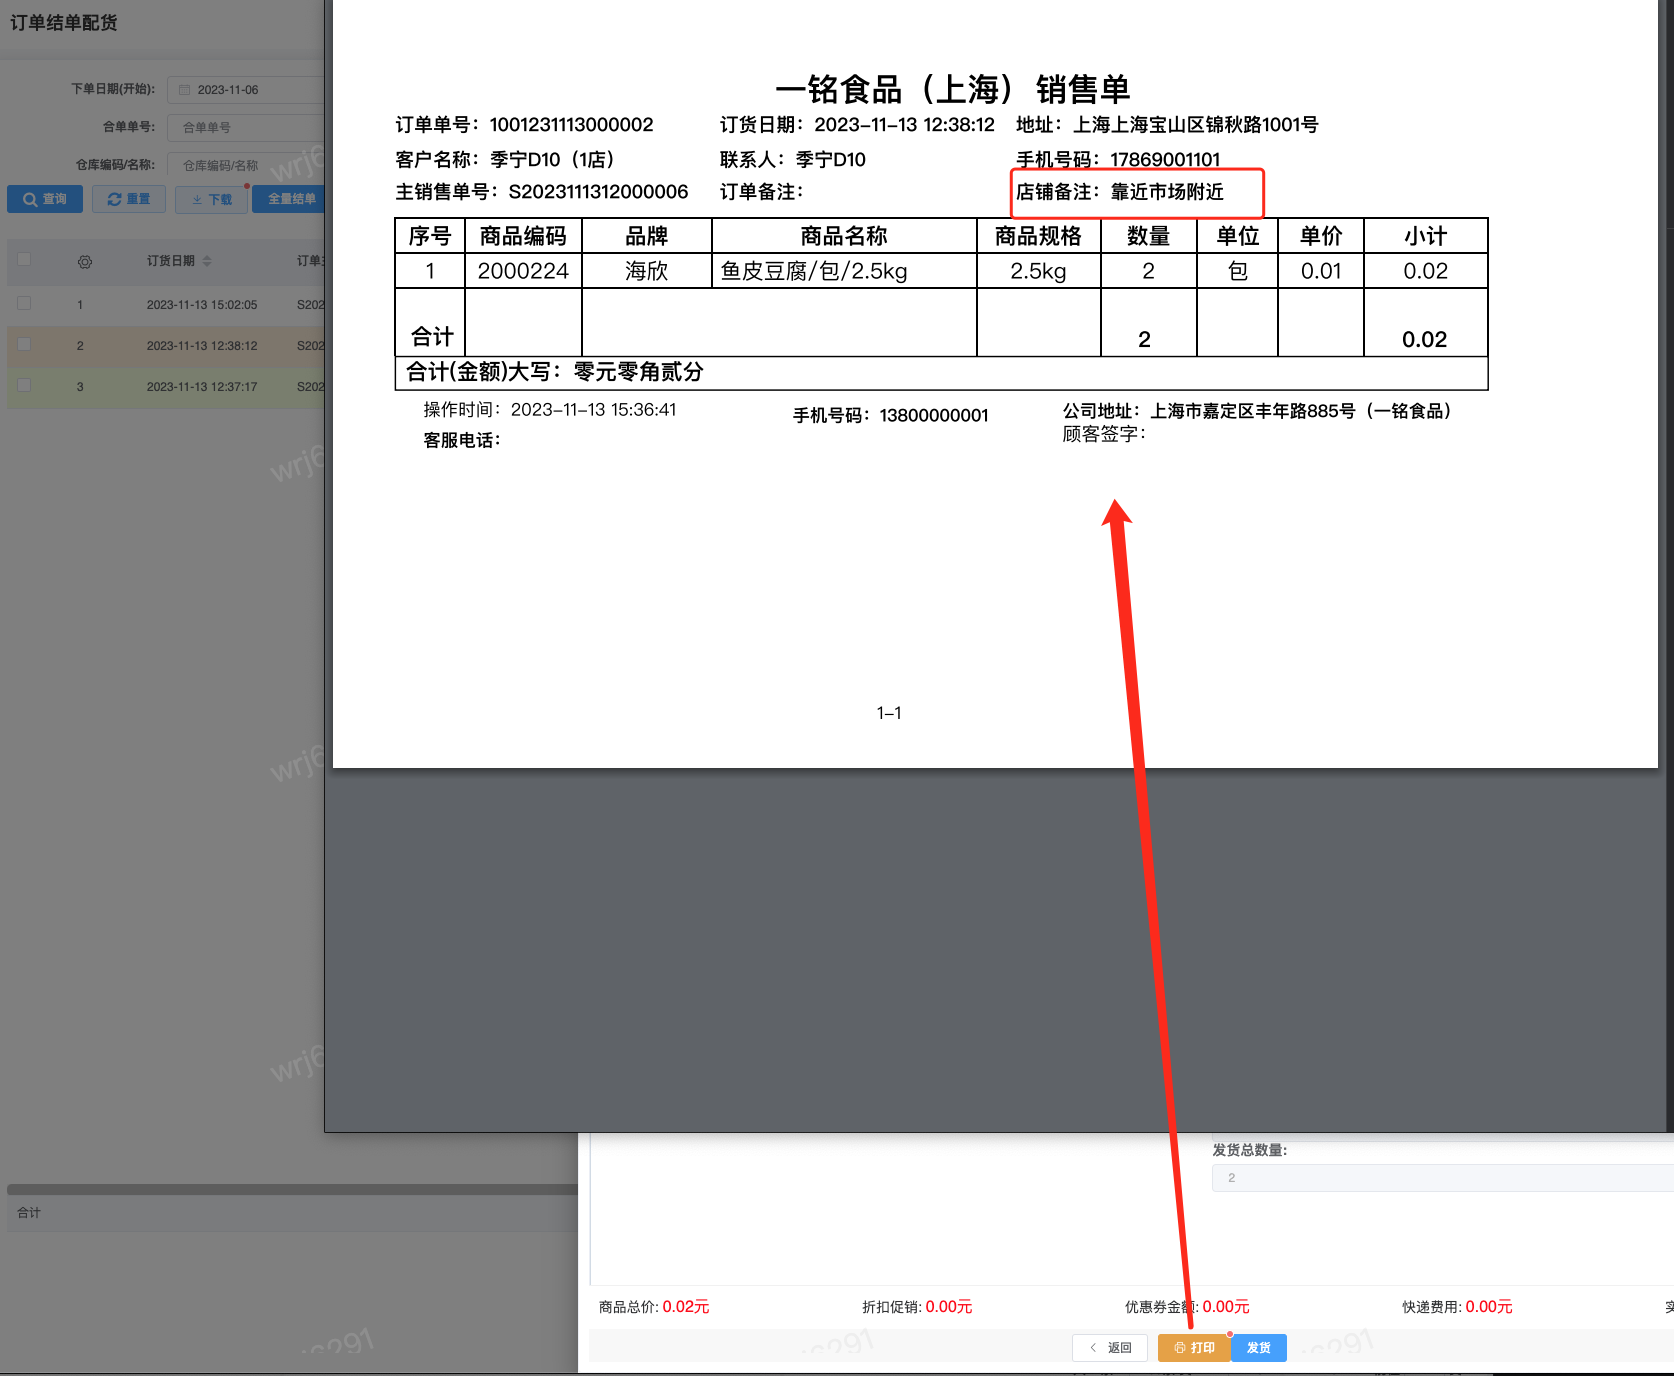Check the checkbox for row 1
Viewport: 1674px width, 1376px height.
point(24,304)
